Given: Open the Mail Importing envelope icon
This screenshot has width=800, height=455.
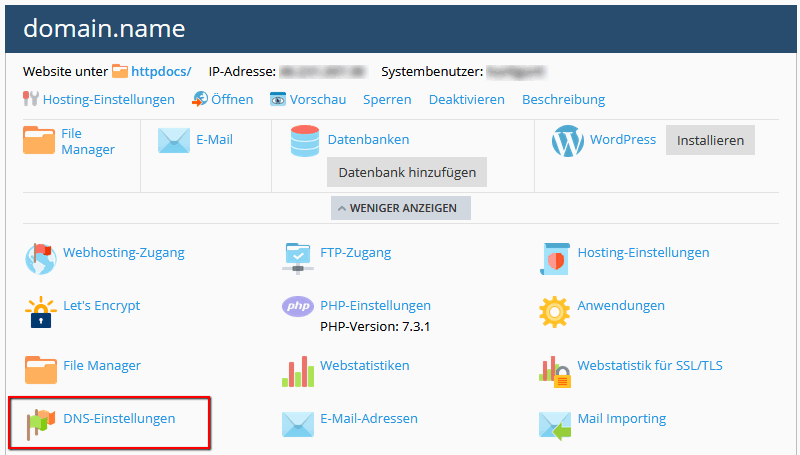Looking at the screenshot, I should tap(554, 424).
